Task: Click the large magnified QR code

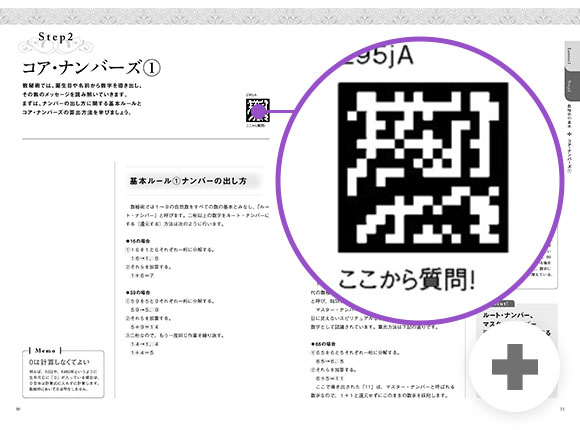Action: 423,168
